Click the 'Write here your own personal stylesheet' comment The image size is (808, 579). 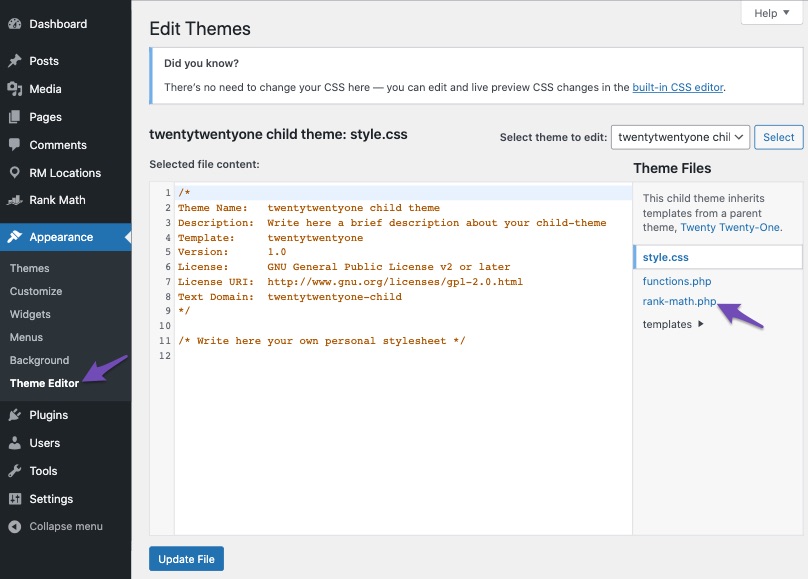[322, 340]
